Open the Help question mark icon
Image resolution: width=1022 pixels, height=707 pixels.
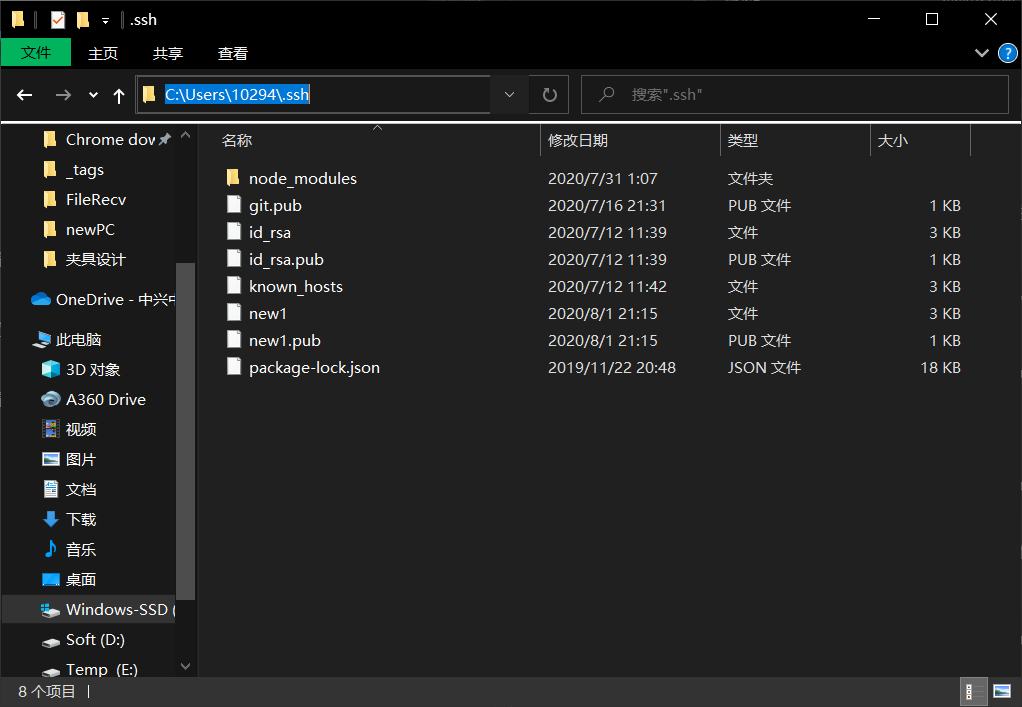[1008, 53]
